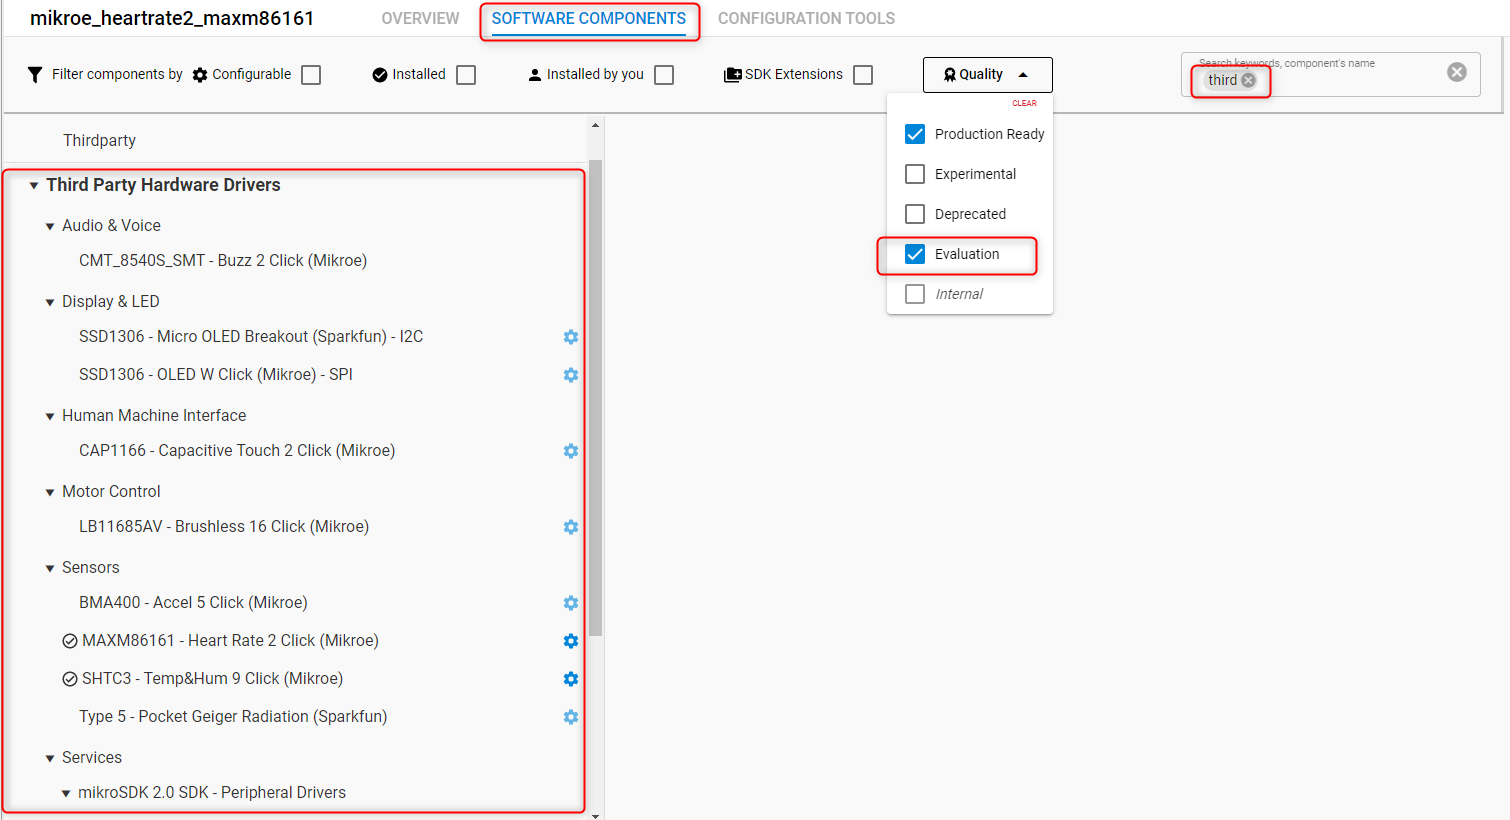This screenshot has width=1510, height=820.
Task: Collapse the Motor Control category
Action: [x=50, y=493]
